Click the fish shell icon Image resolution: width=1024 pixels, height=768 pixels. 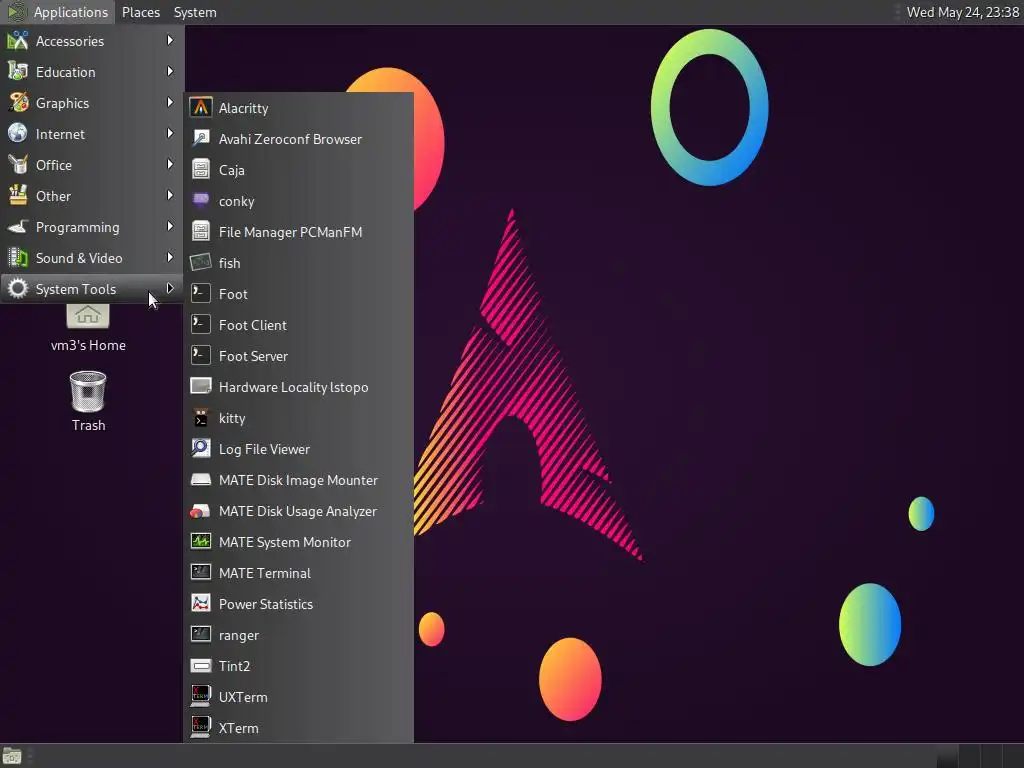click(200, 263)
